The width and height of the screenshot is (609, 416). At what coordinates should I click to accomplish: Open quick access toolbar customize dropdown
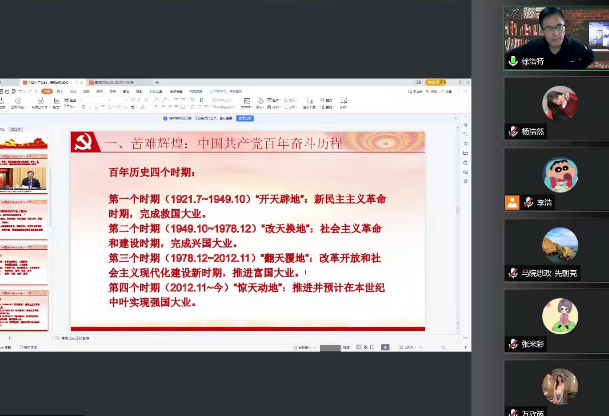36,91
